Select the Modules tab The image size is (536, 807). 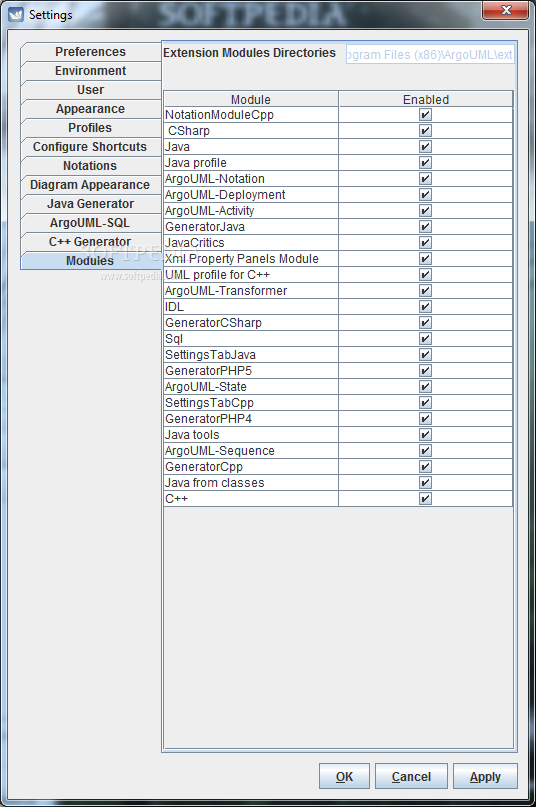pyautogui.click(x=91, y=261)
